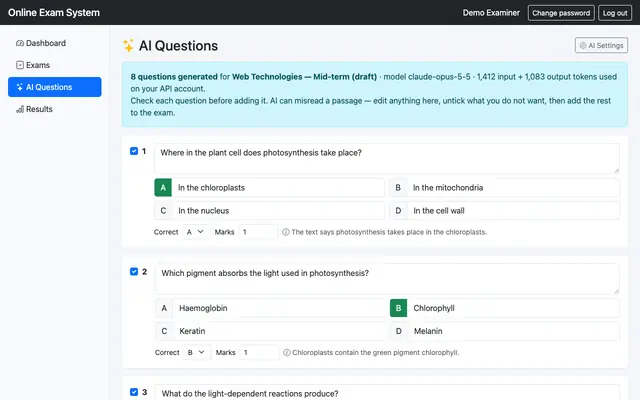Grab the resize handle of question 2 textarea
640x400 pixels.
pos(616,291)
